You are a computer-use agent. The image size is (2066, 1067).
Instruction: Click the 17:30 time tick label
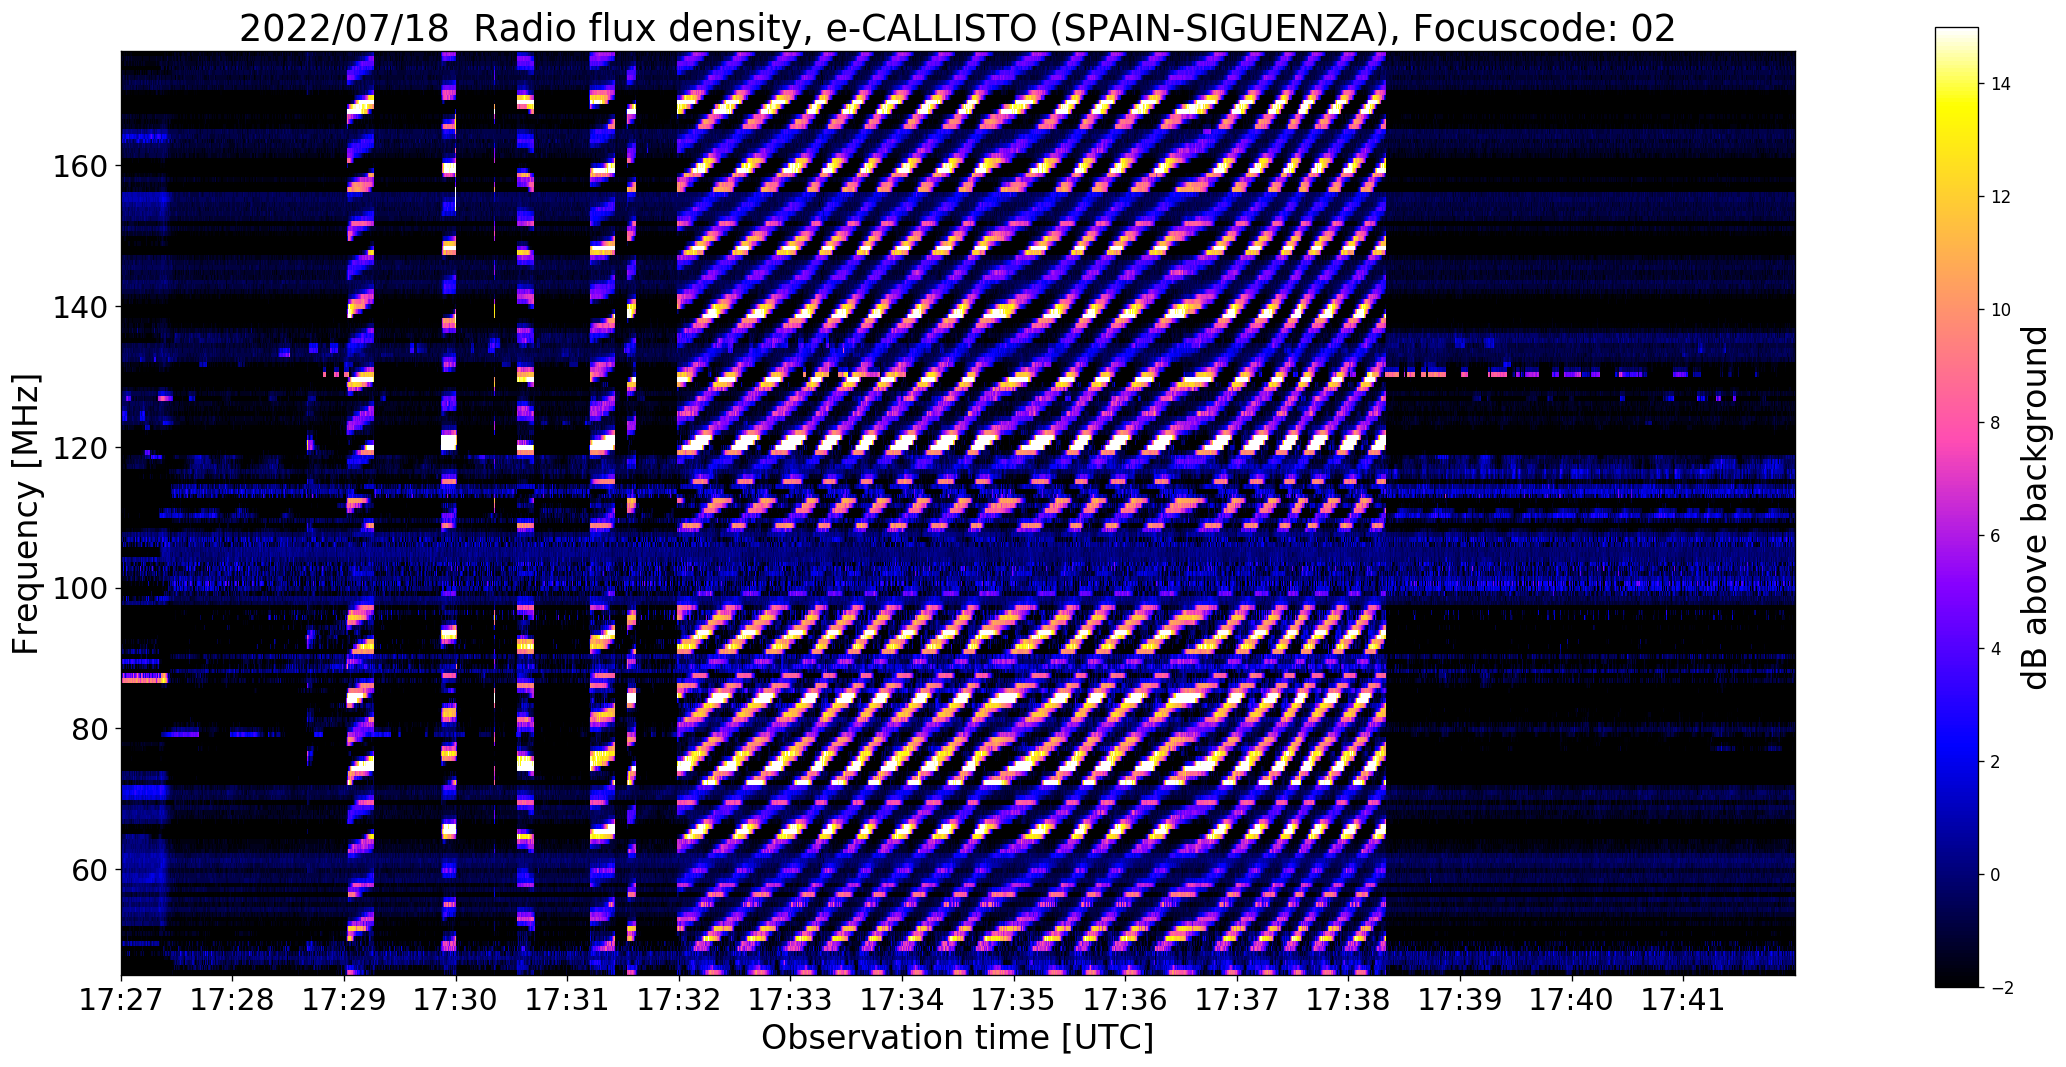pos(456,1000)
